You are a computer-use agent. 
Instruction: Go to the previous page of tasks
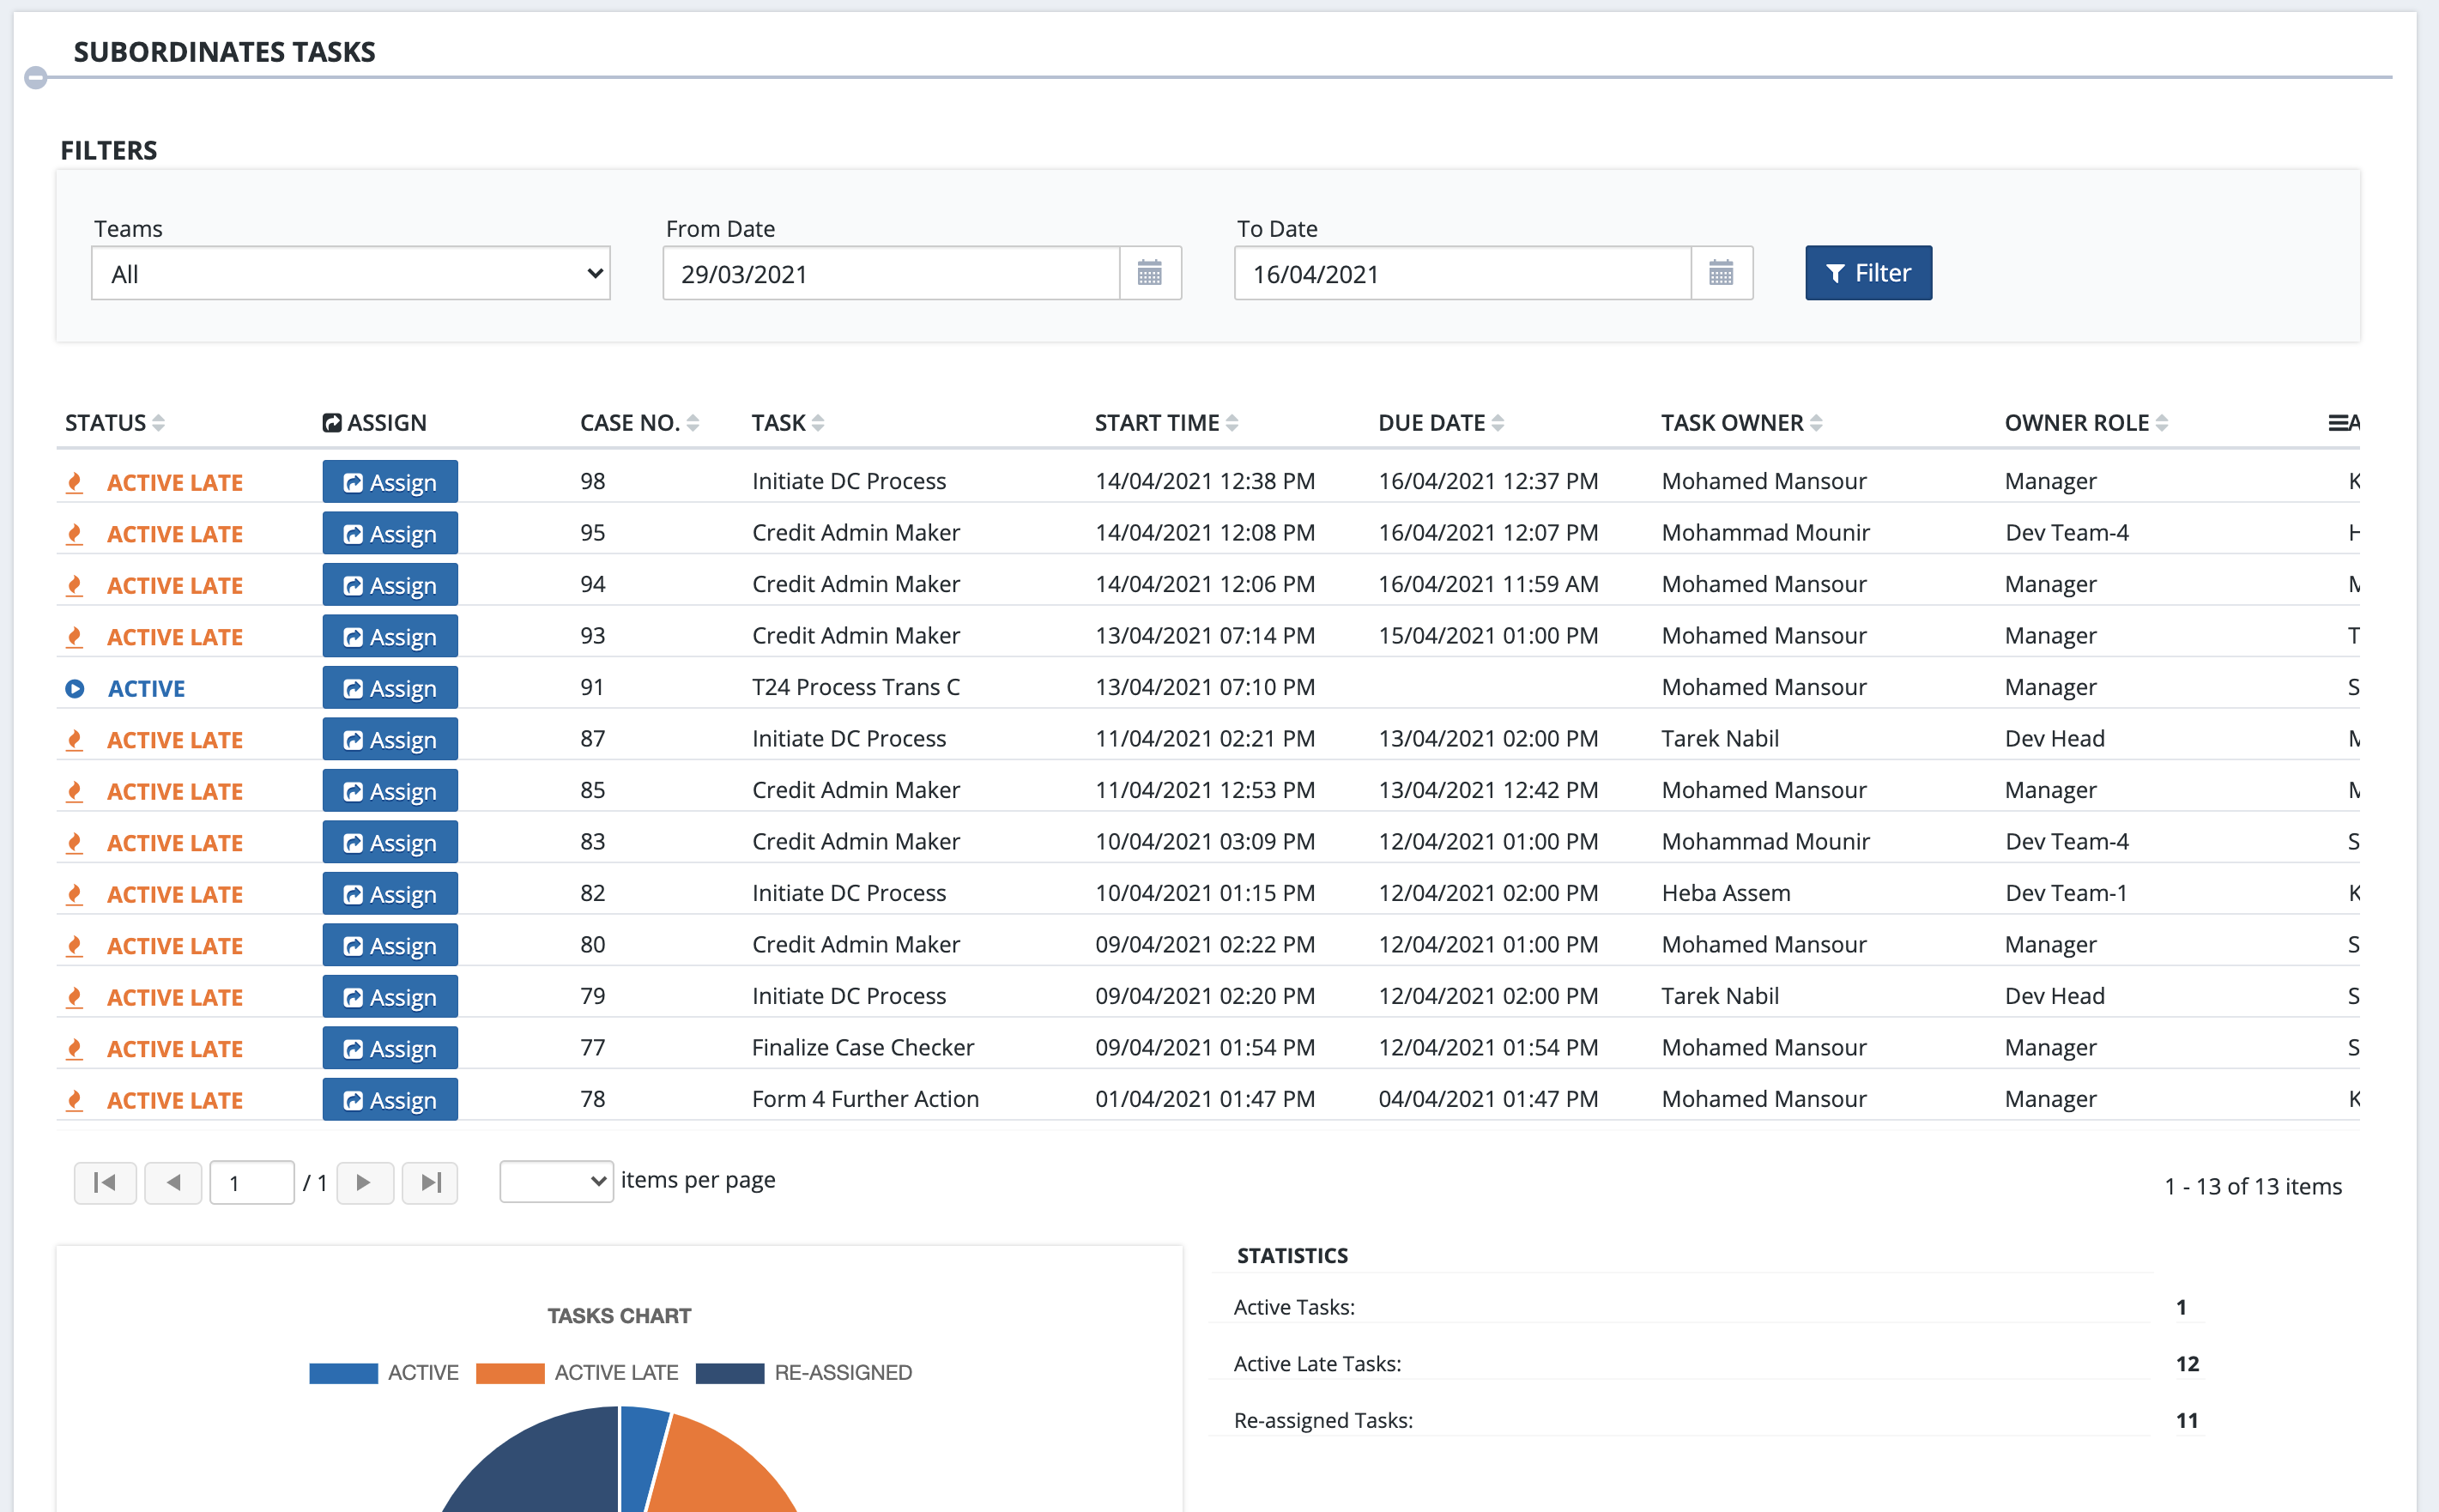click(x=173, y=1183)
